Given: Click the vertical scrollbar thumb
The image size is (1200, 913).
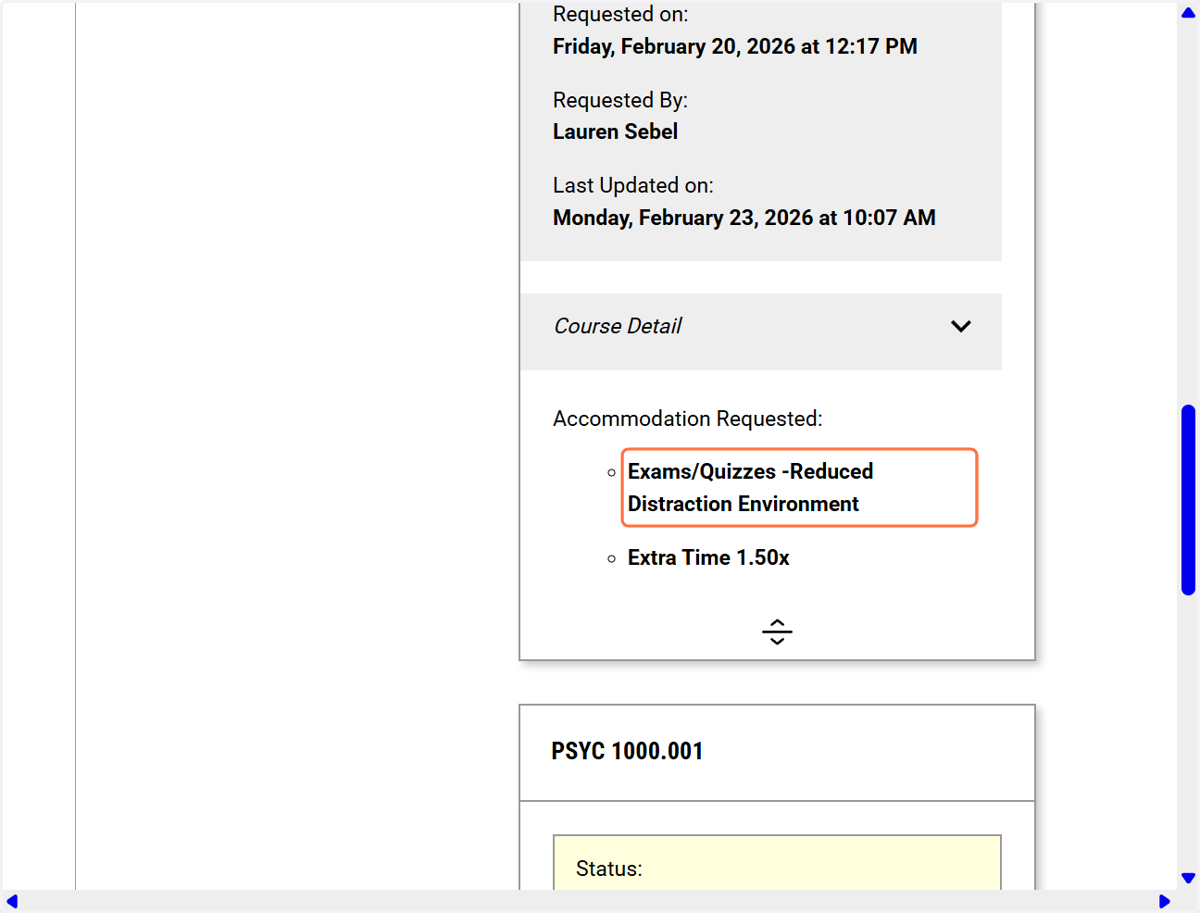Looking at the screenshot, I should pyautogui.click(x=1188, y=500).
